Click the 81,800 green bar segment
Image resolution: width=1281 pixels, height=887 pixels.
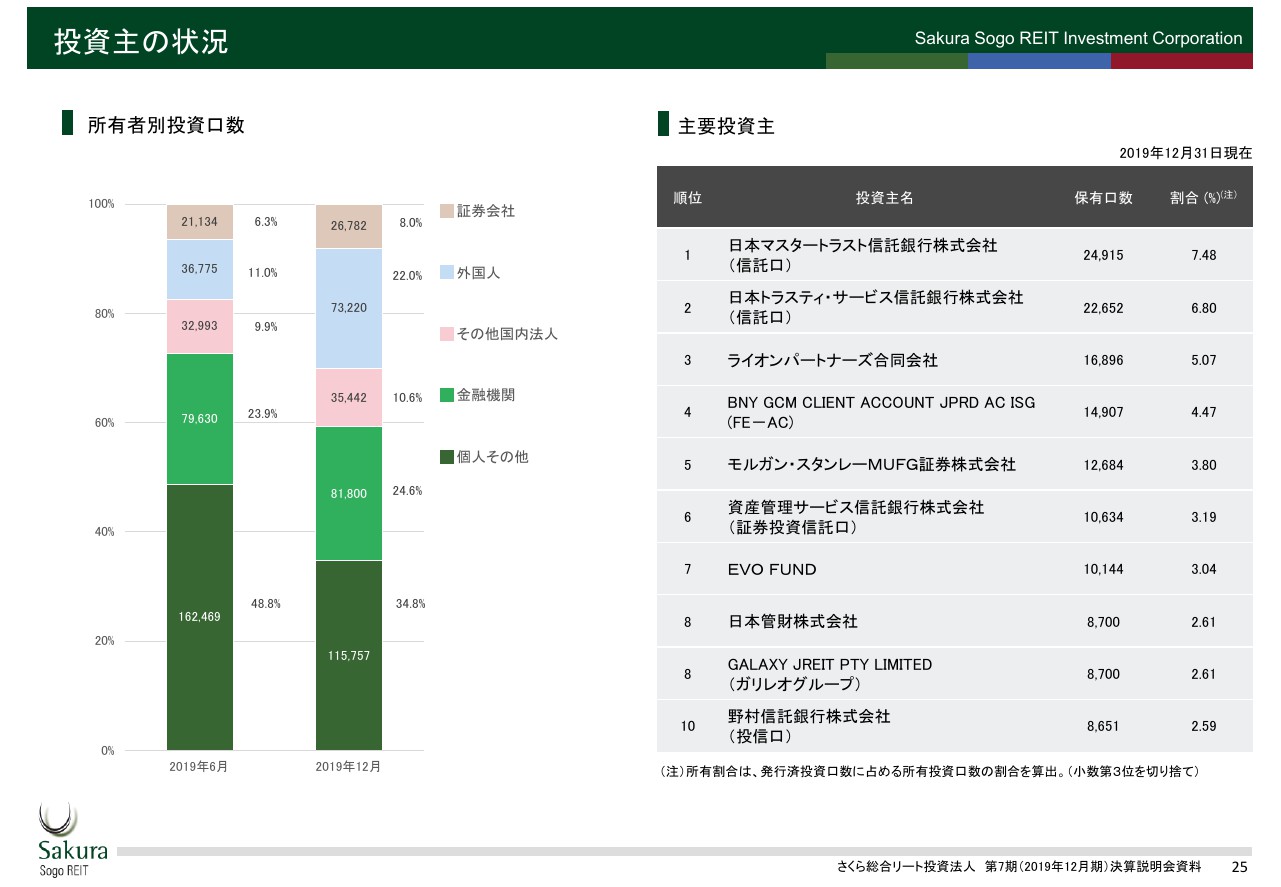point(349,494)
